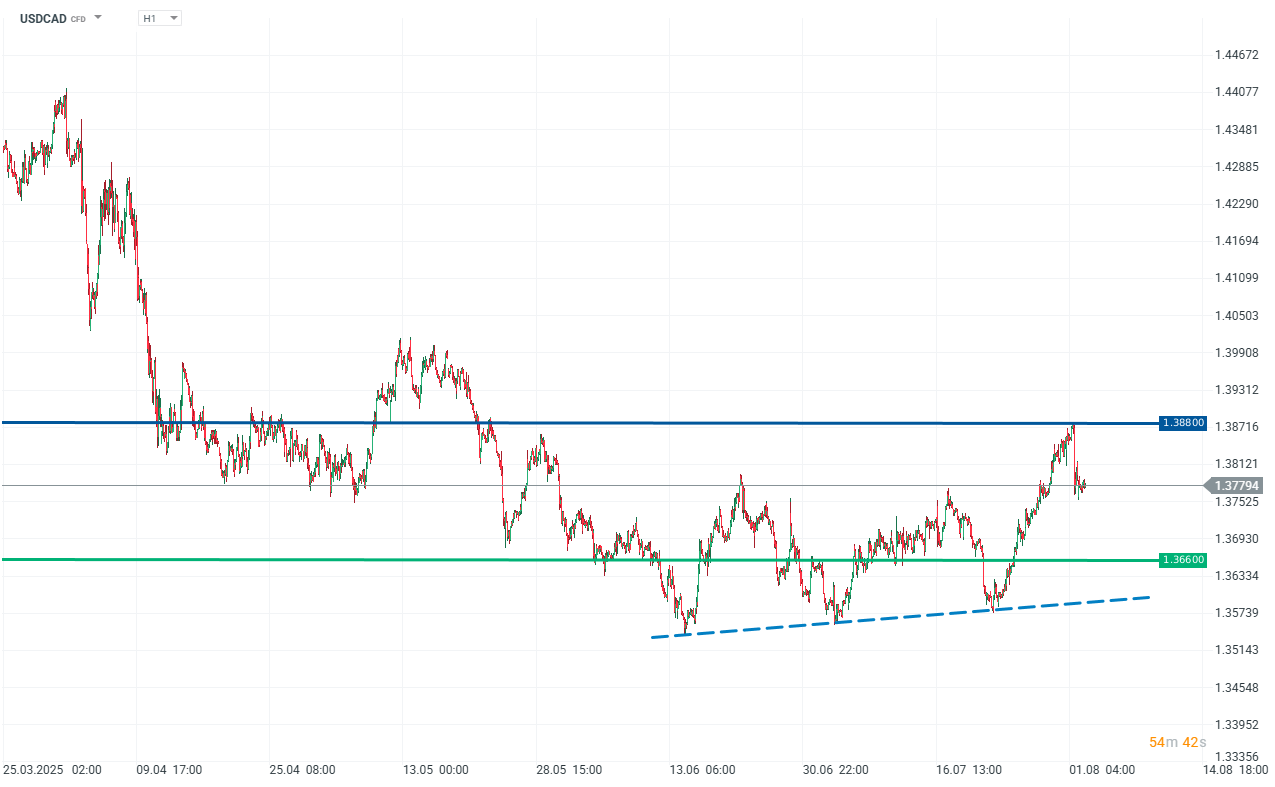Click the 13.05 00:00 time label
The height and width of the screenshot is (787, 1275).
[x=436, y=771]
